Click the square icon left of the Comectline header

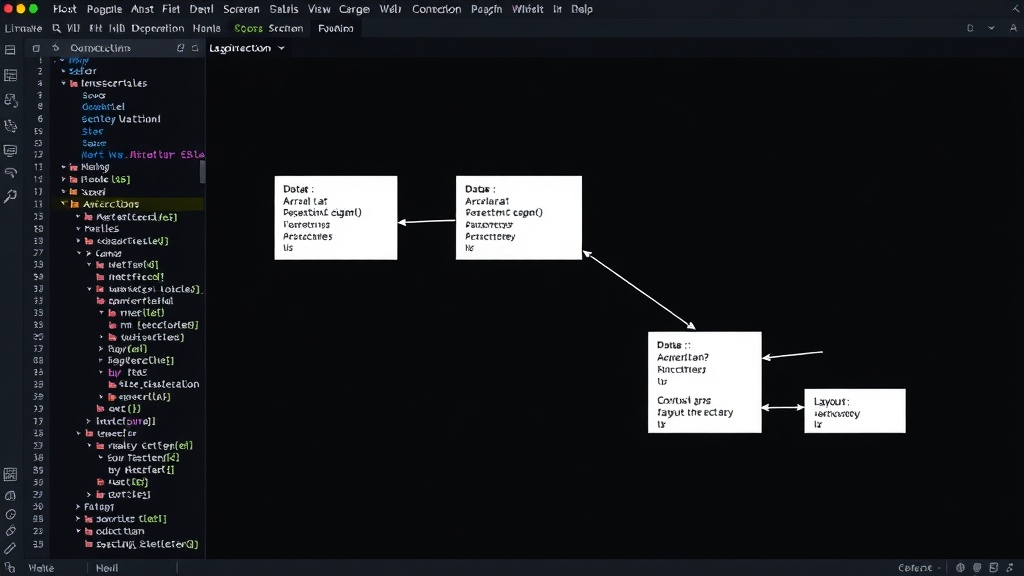tap(36, 48)
